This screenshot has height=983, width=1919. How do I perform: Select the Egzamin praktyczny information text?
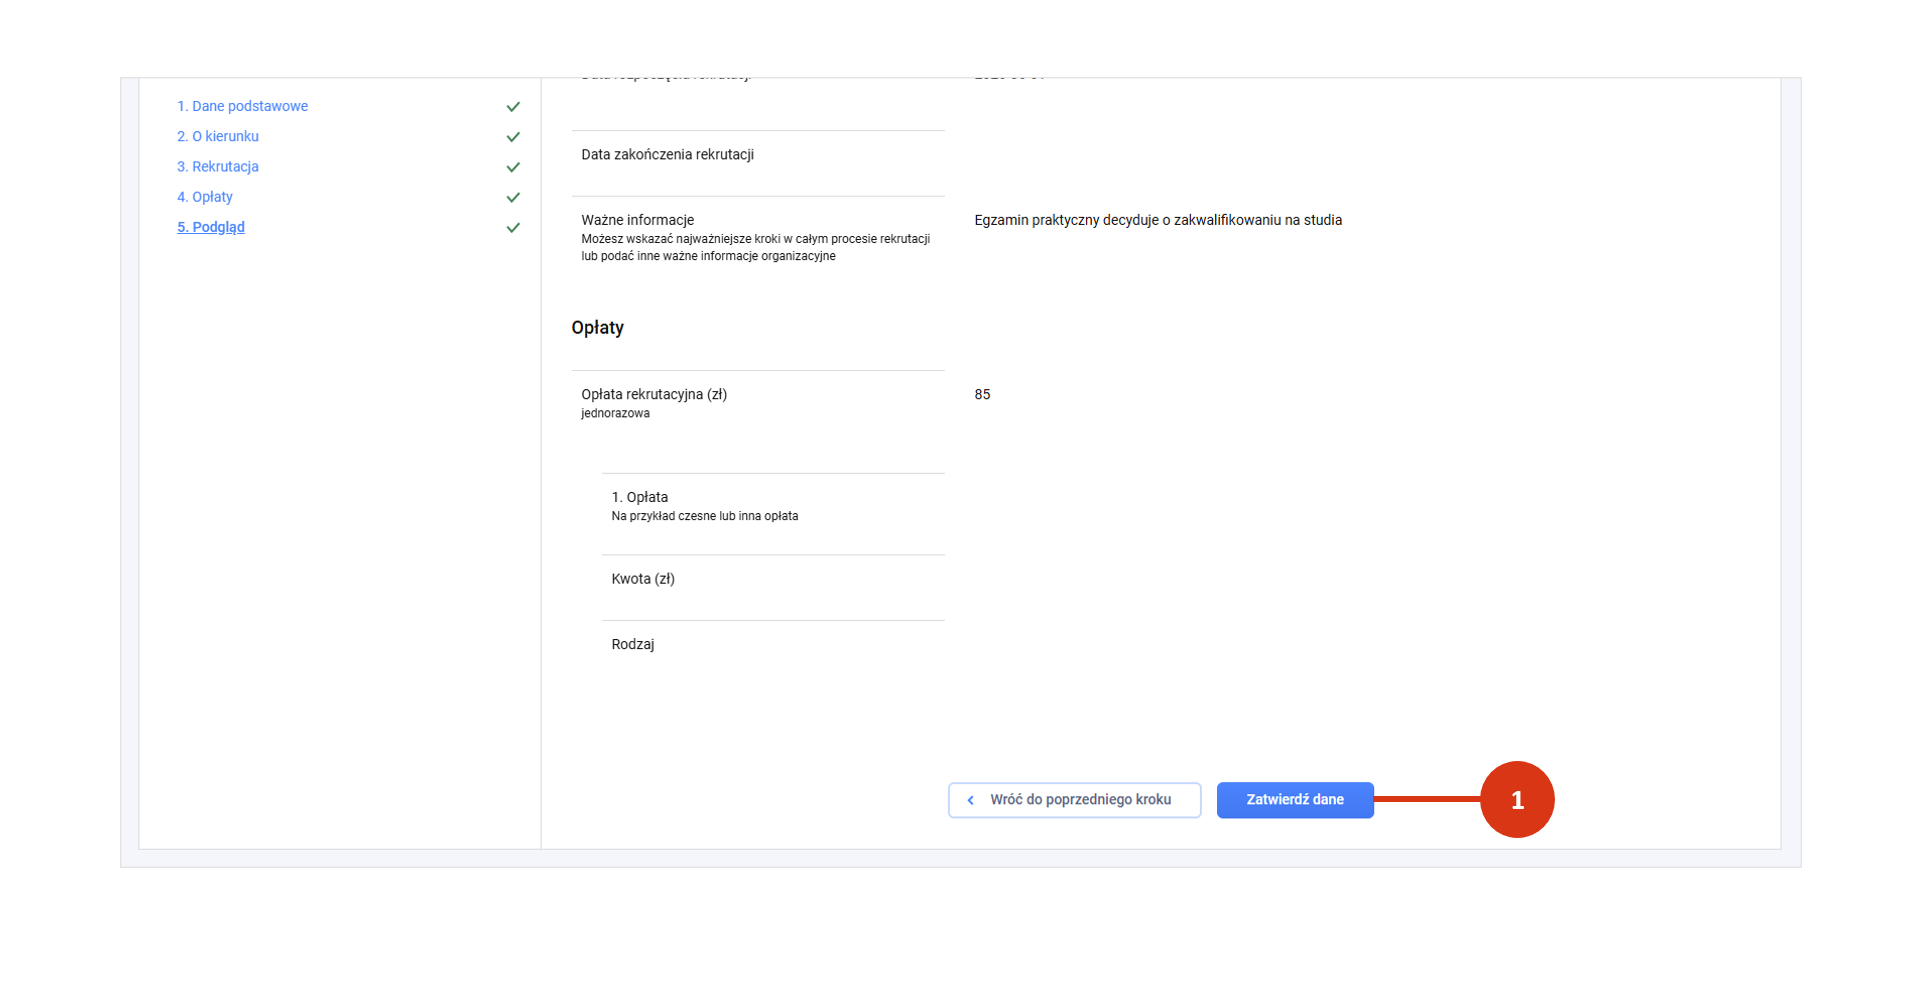click(x=1157, y=220)
